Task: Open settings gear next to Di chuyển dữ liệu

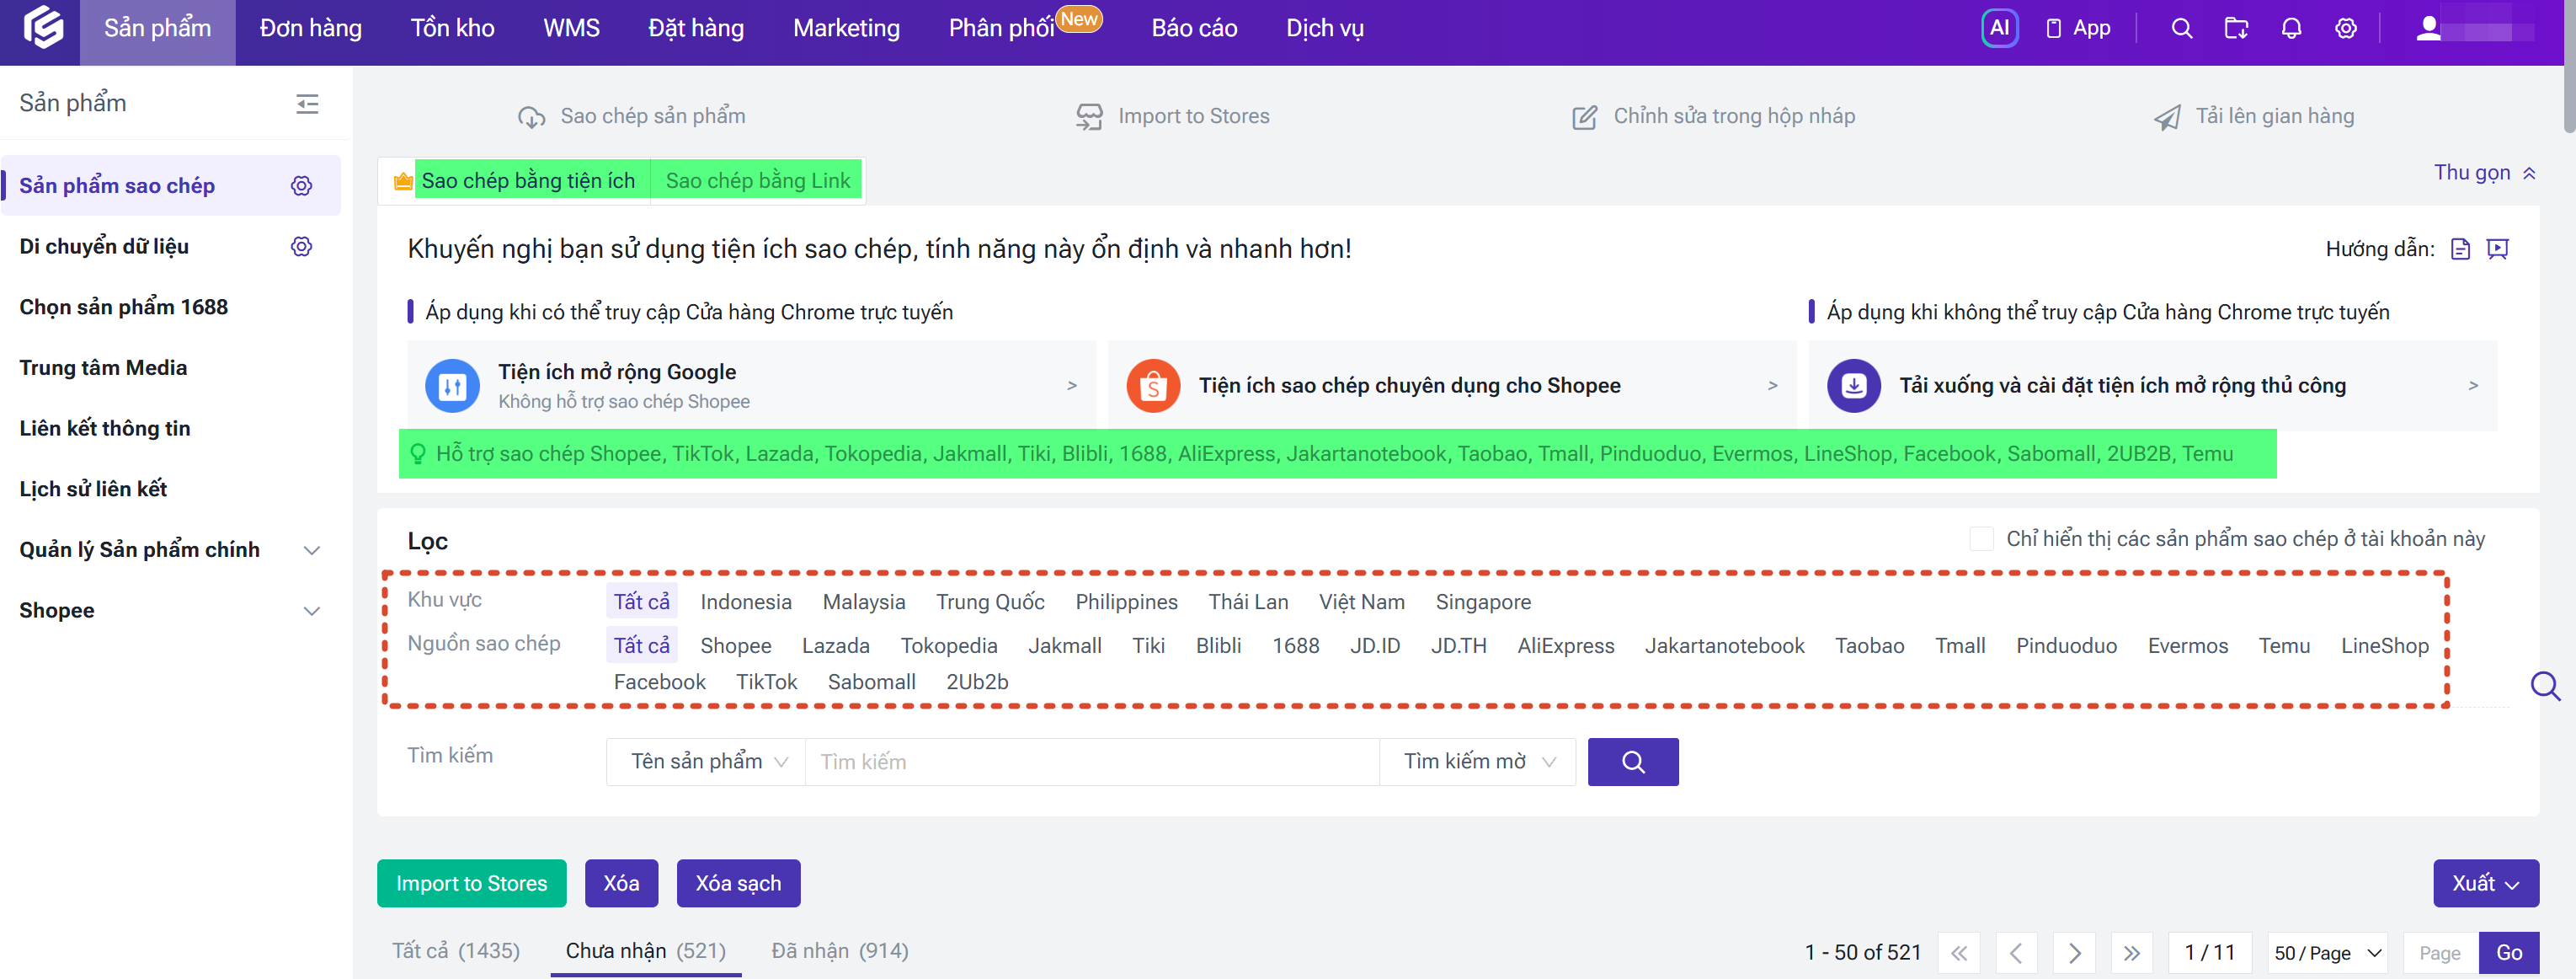Action: point(301,246)
